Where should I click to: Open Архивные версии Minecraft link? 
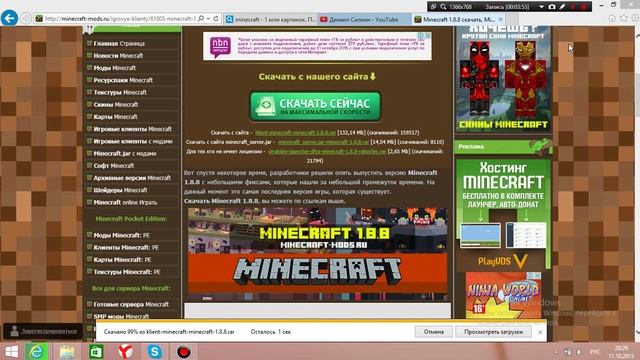coord(132,178)
